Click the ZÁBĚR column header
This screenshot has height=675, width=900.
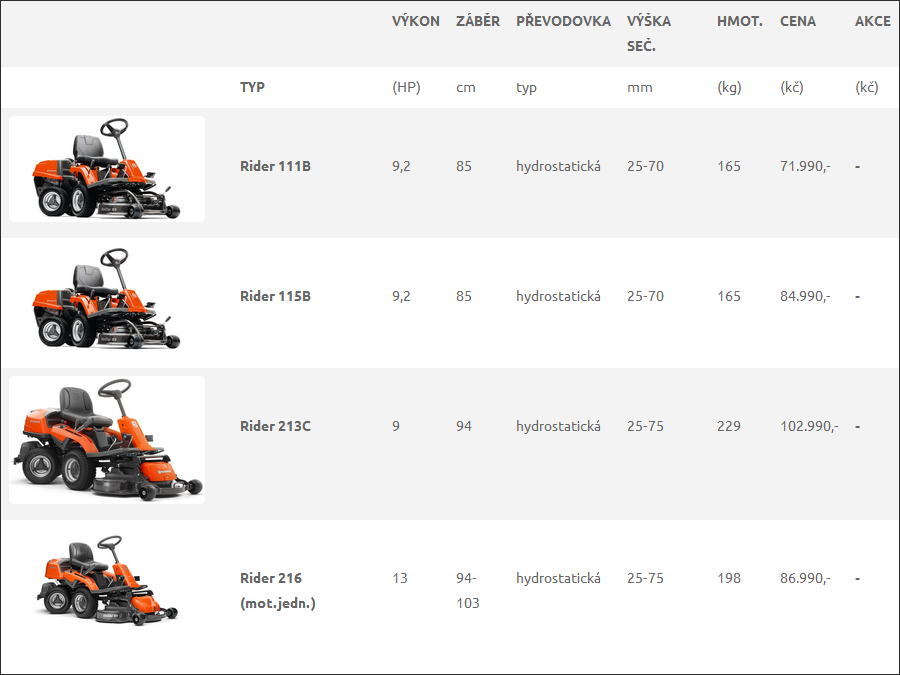tap(477, 21)
